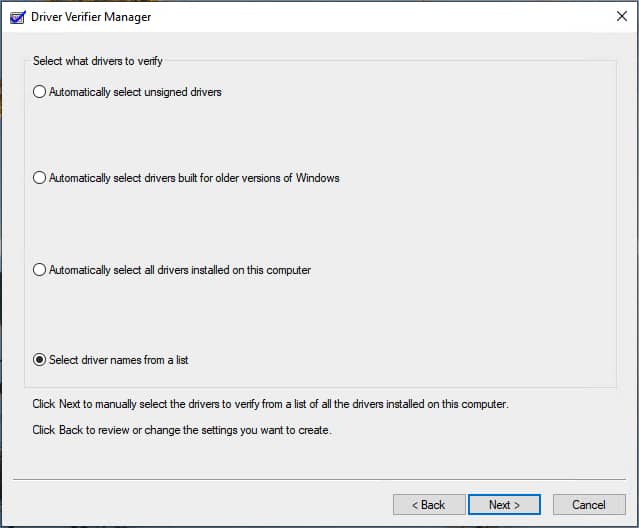The width and height of the screenshot is (639, 528).
Task: Click the 'Click Next to manually select' hint text
Action: 270,404
